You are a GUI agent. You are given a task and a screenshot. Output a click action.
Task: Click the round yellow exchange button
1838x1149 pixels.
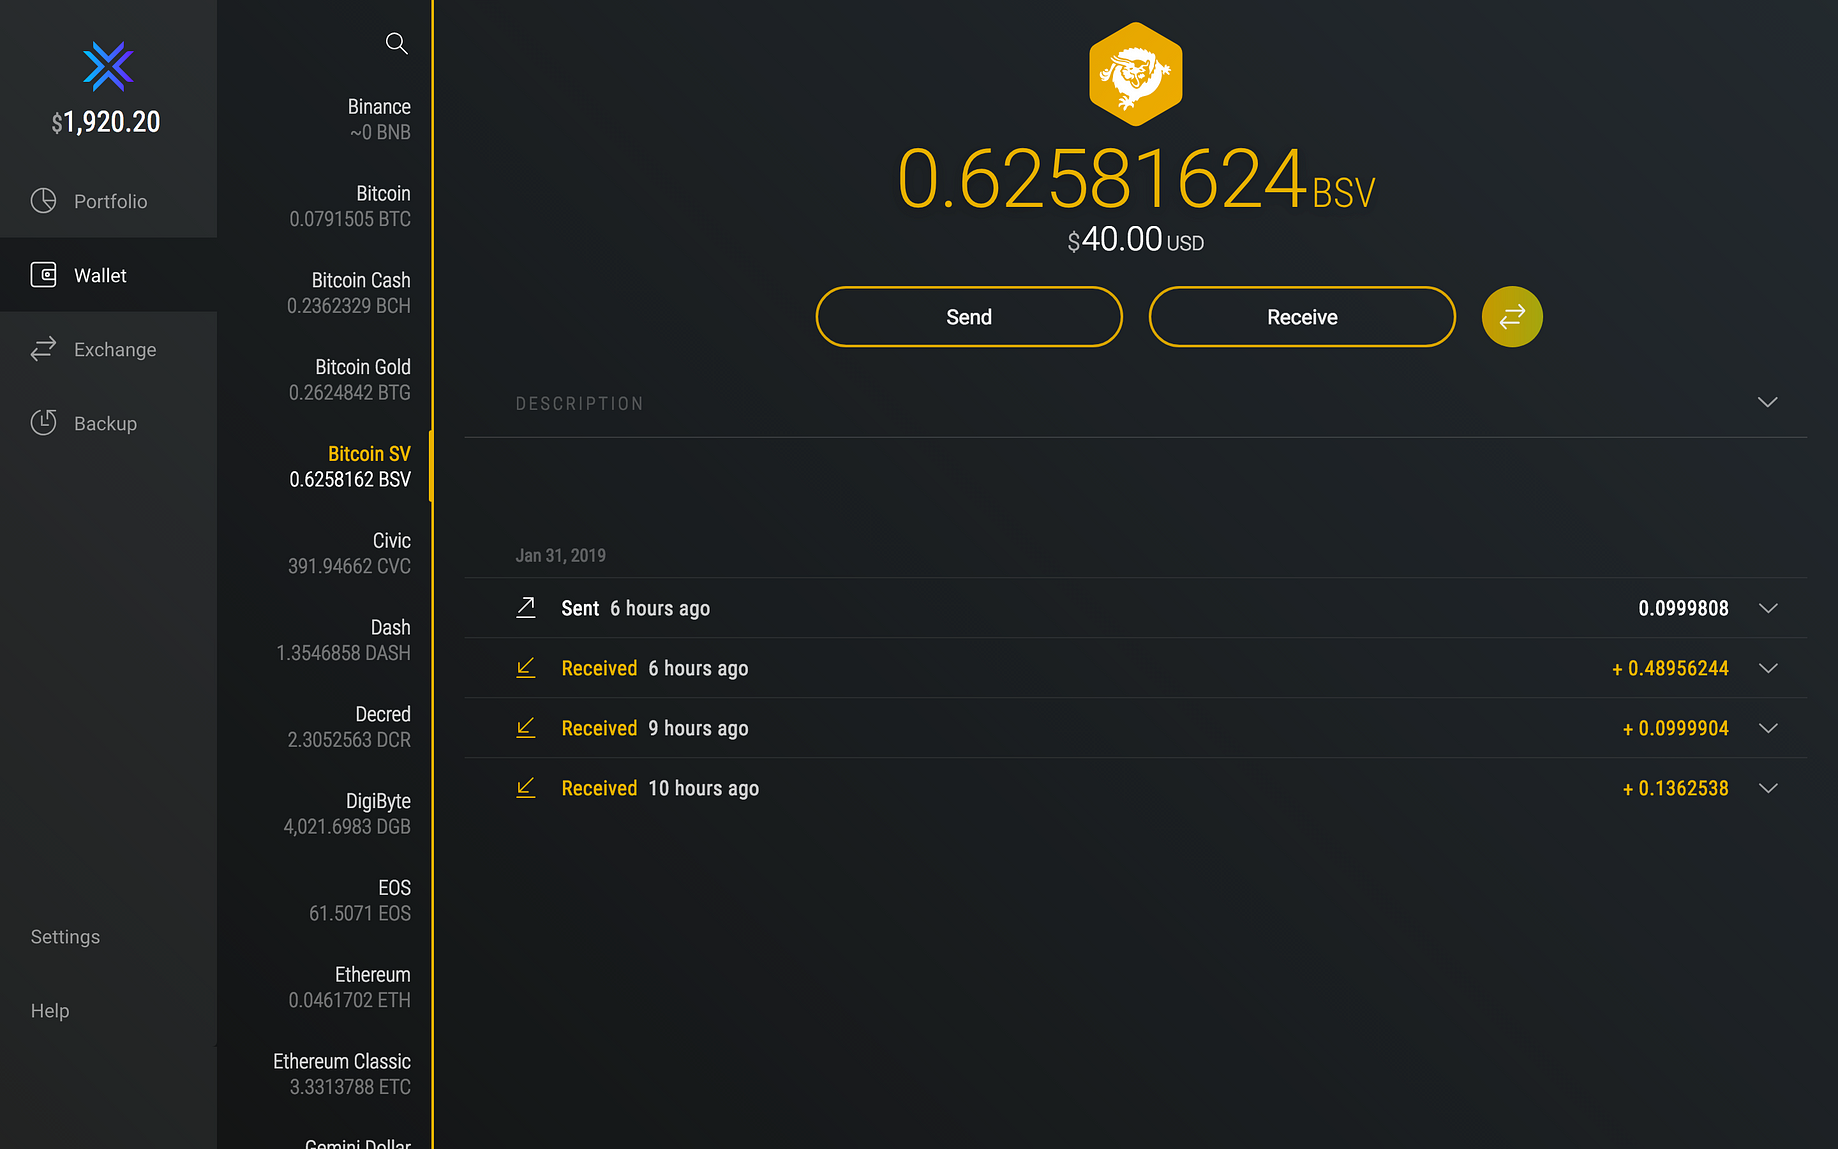(1512, 317)
